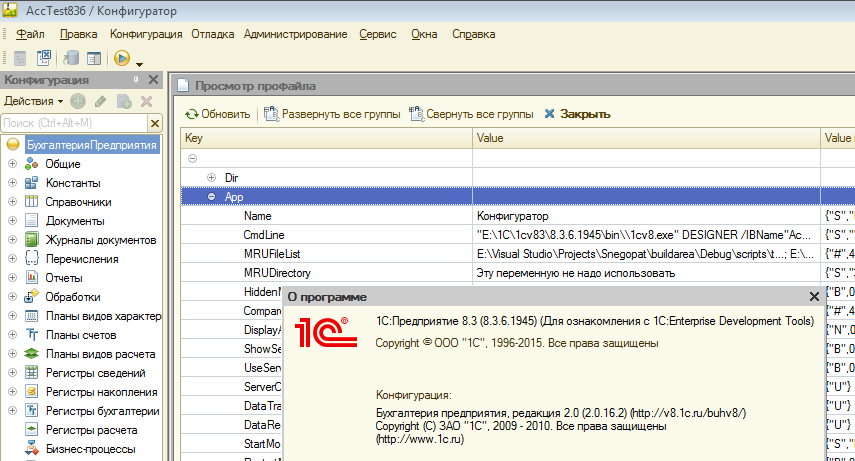Expand the Отчеты tree node
The width and height of the screenshot is (855, 461).
click(13, 278)
